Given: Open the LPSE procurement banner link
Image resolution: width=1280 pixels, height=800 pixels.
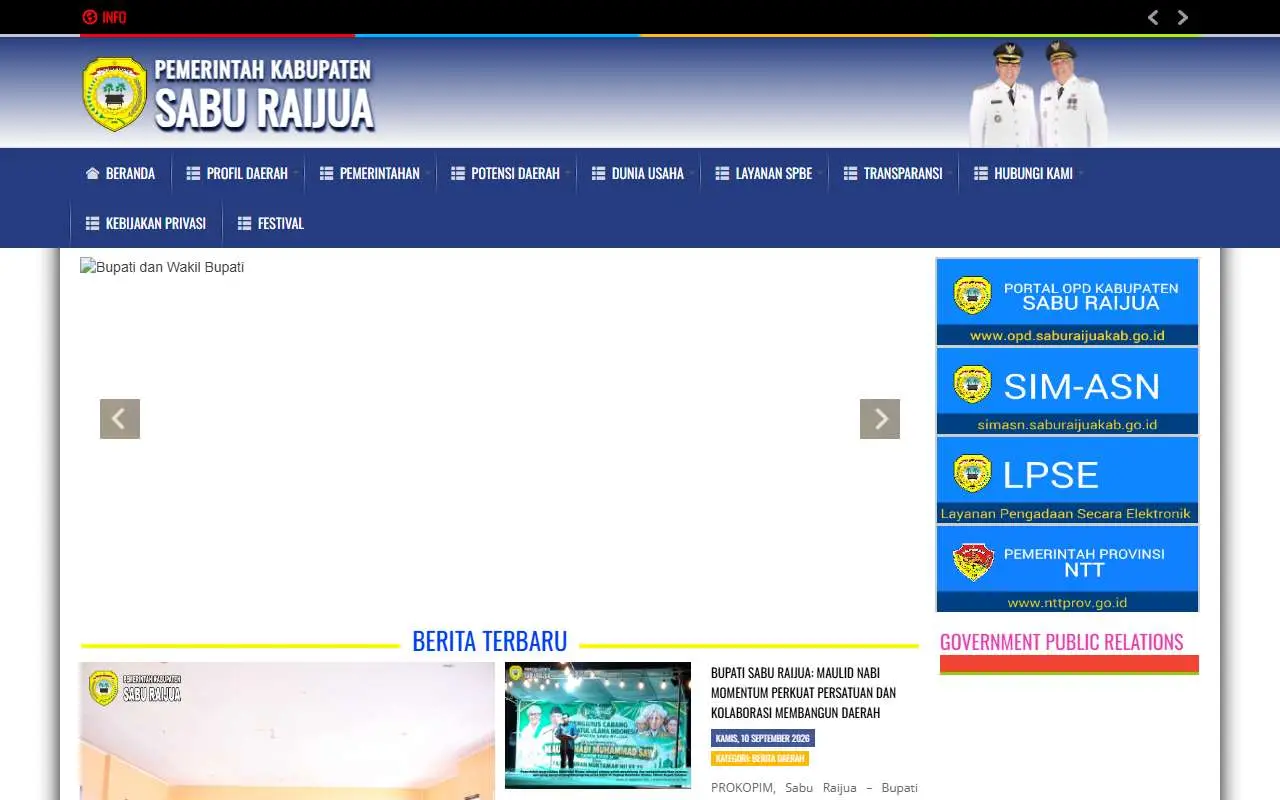Looking at the screenshot, I should pyautogui.click(x=1067, y=480).
